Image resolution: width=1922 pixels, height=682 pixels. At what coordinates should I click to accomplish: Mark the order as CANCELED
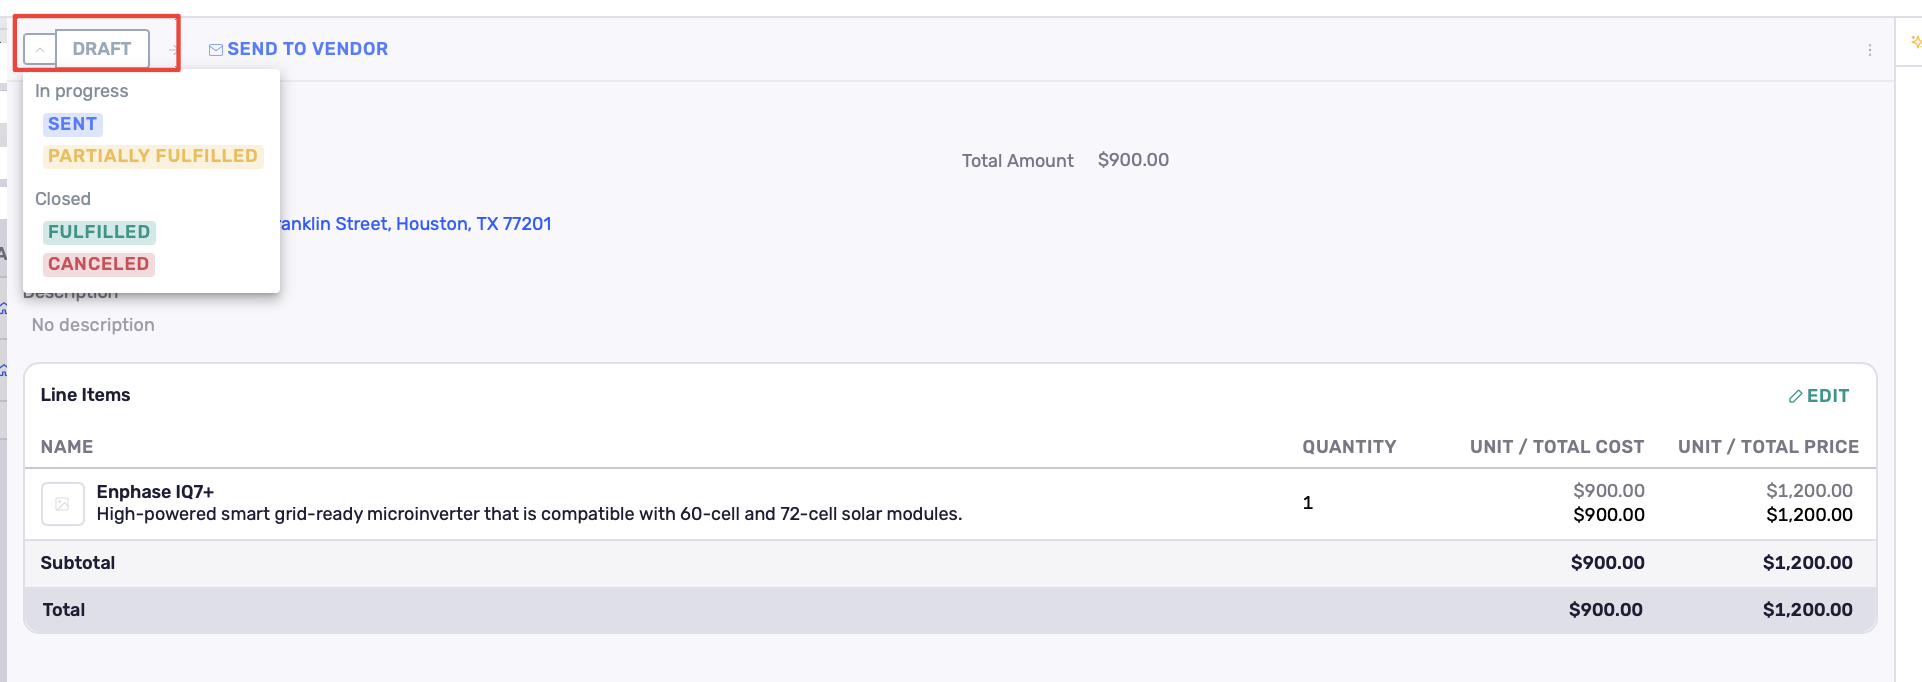point(98,264)
